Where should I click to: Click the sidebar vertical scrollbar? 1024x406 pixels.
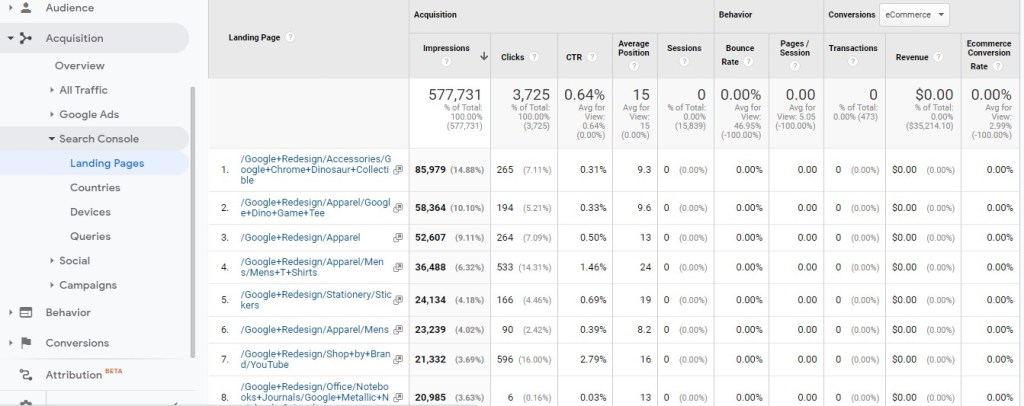[x=193, y=222]
